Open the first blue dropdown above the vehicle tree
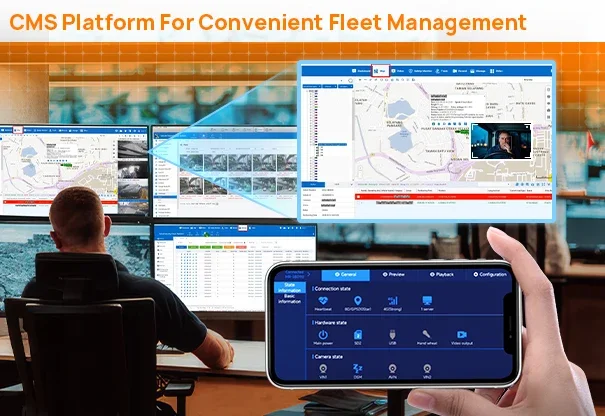This screenshot has height=416, width=605. click(312, 86)
